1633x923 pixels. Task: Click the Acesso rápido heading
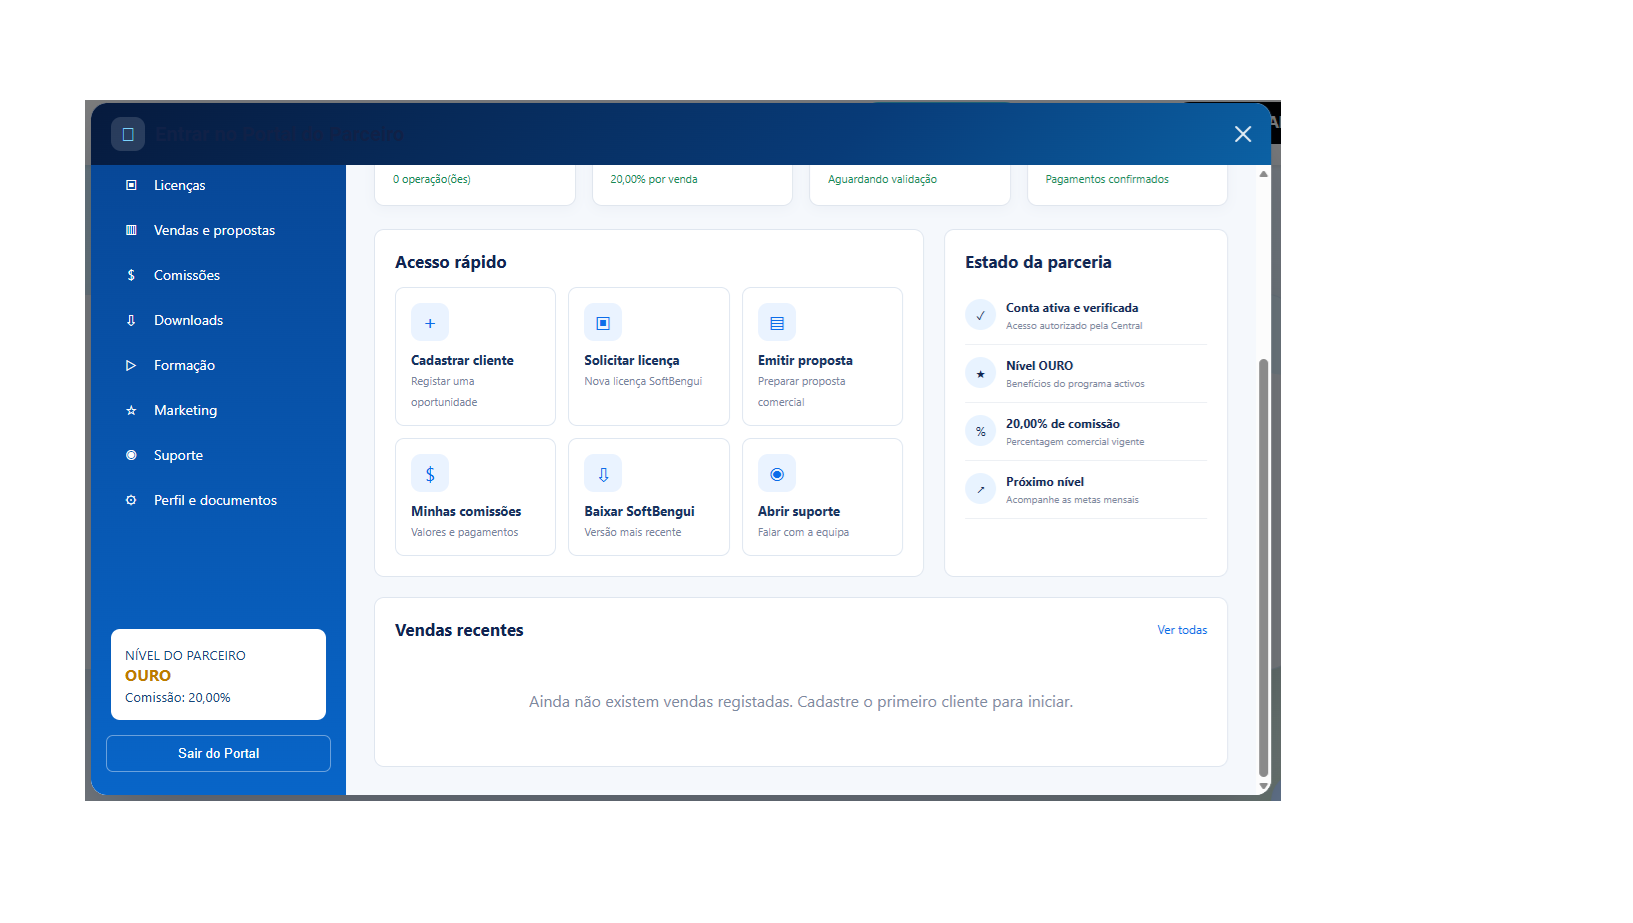(x=451, y=262)
